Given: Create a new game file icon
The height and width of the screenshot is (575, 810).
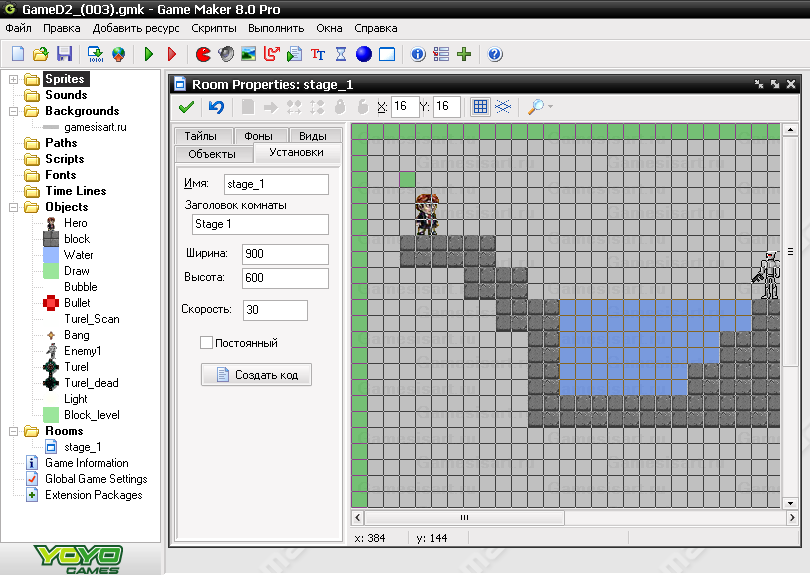Looking at the screenshot, I should tap(18, 54).
